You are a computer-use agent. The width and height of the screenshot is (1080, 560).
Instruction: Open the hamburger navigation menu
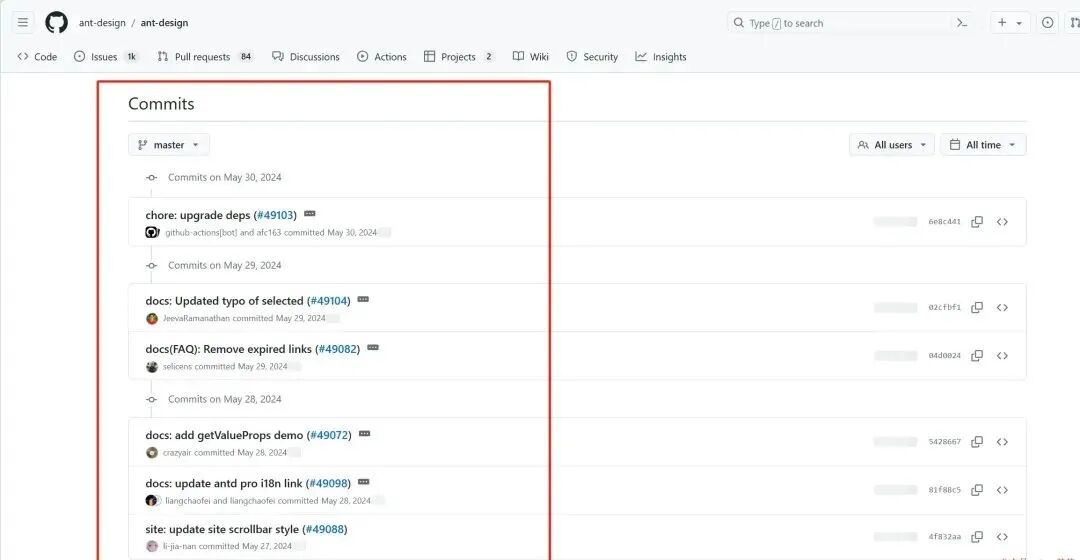click(x=23, y=23)
